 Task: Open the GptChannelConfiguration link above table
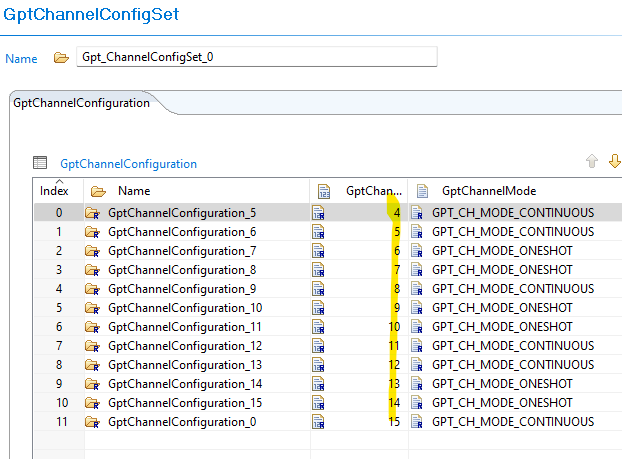[128, 164]
